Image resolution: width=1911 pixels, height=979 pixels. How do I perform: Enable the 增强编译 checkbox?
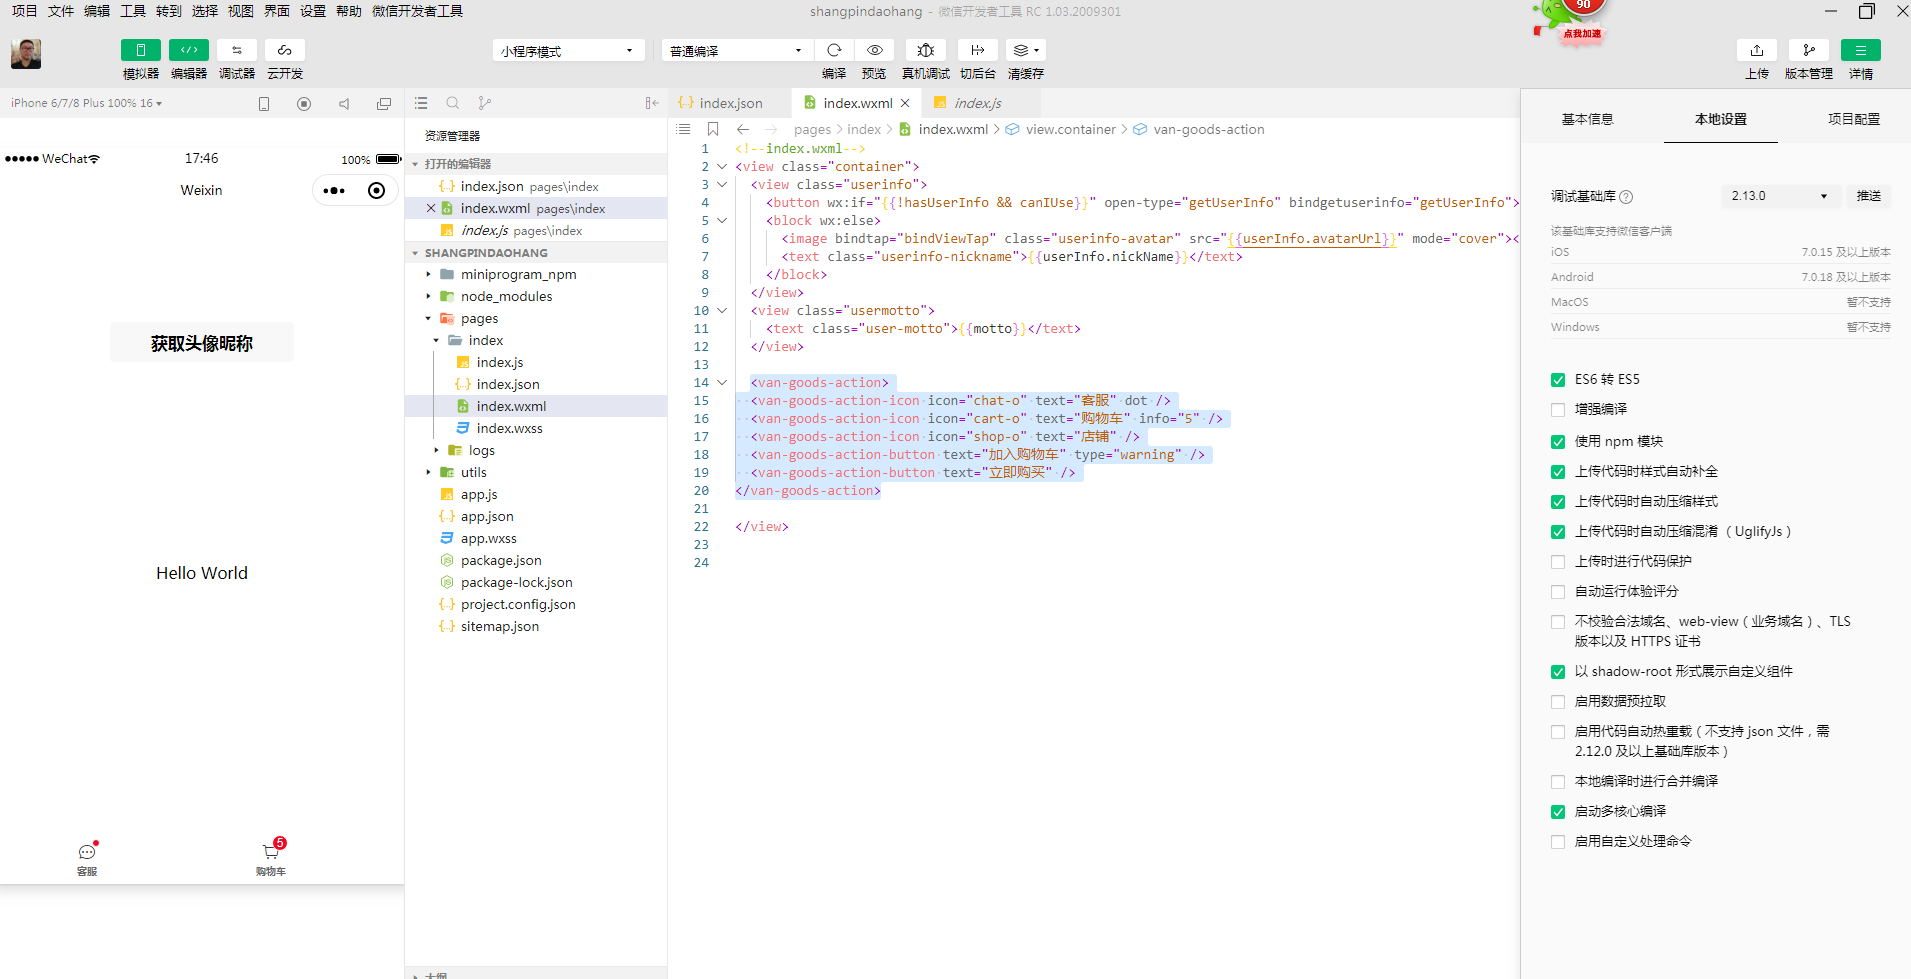1558,410
